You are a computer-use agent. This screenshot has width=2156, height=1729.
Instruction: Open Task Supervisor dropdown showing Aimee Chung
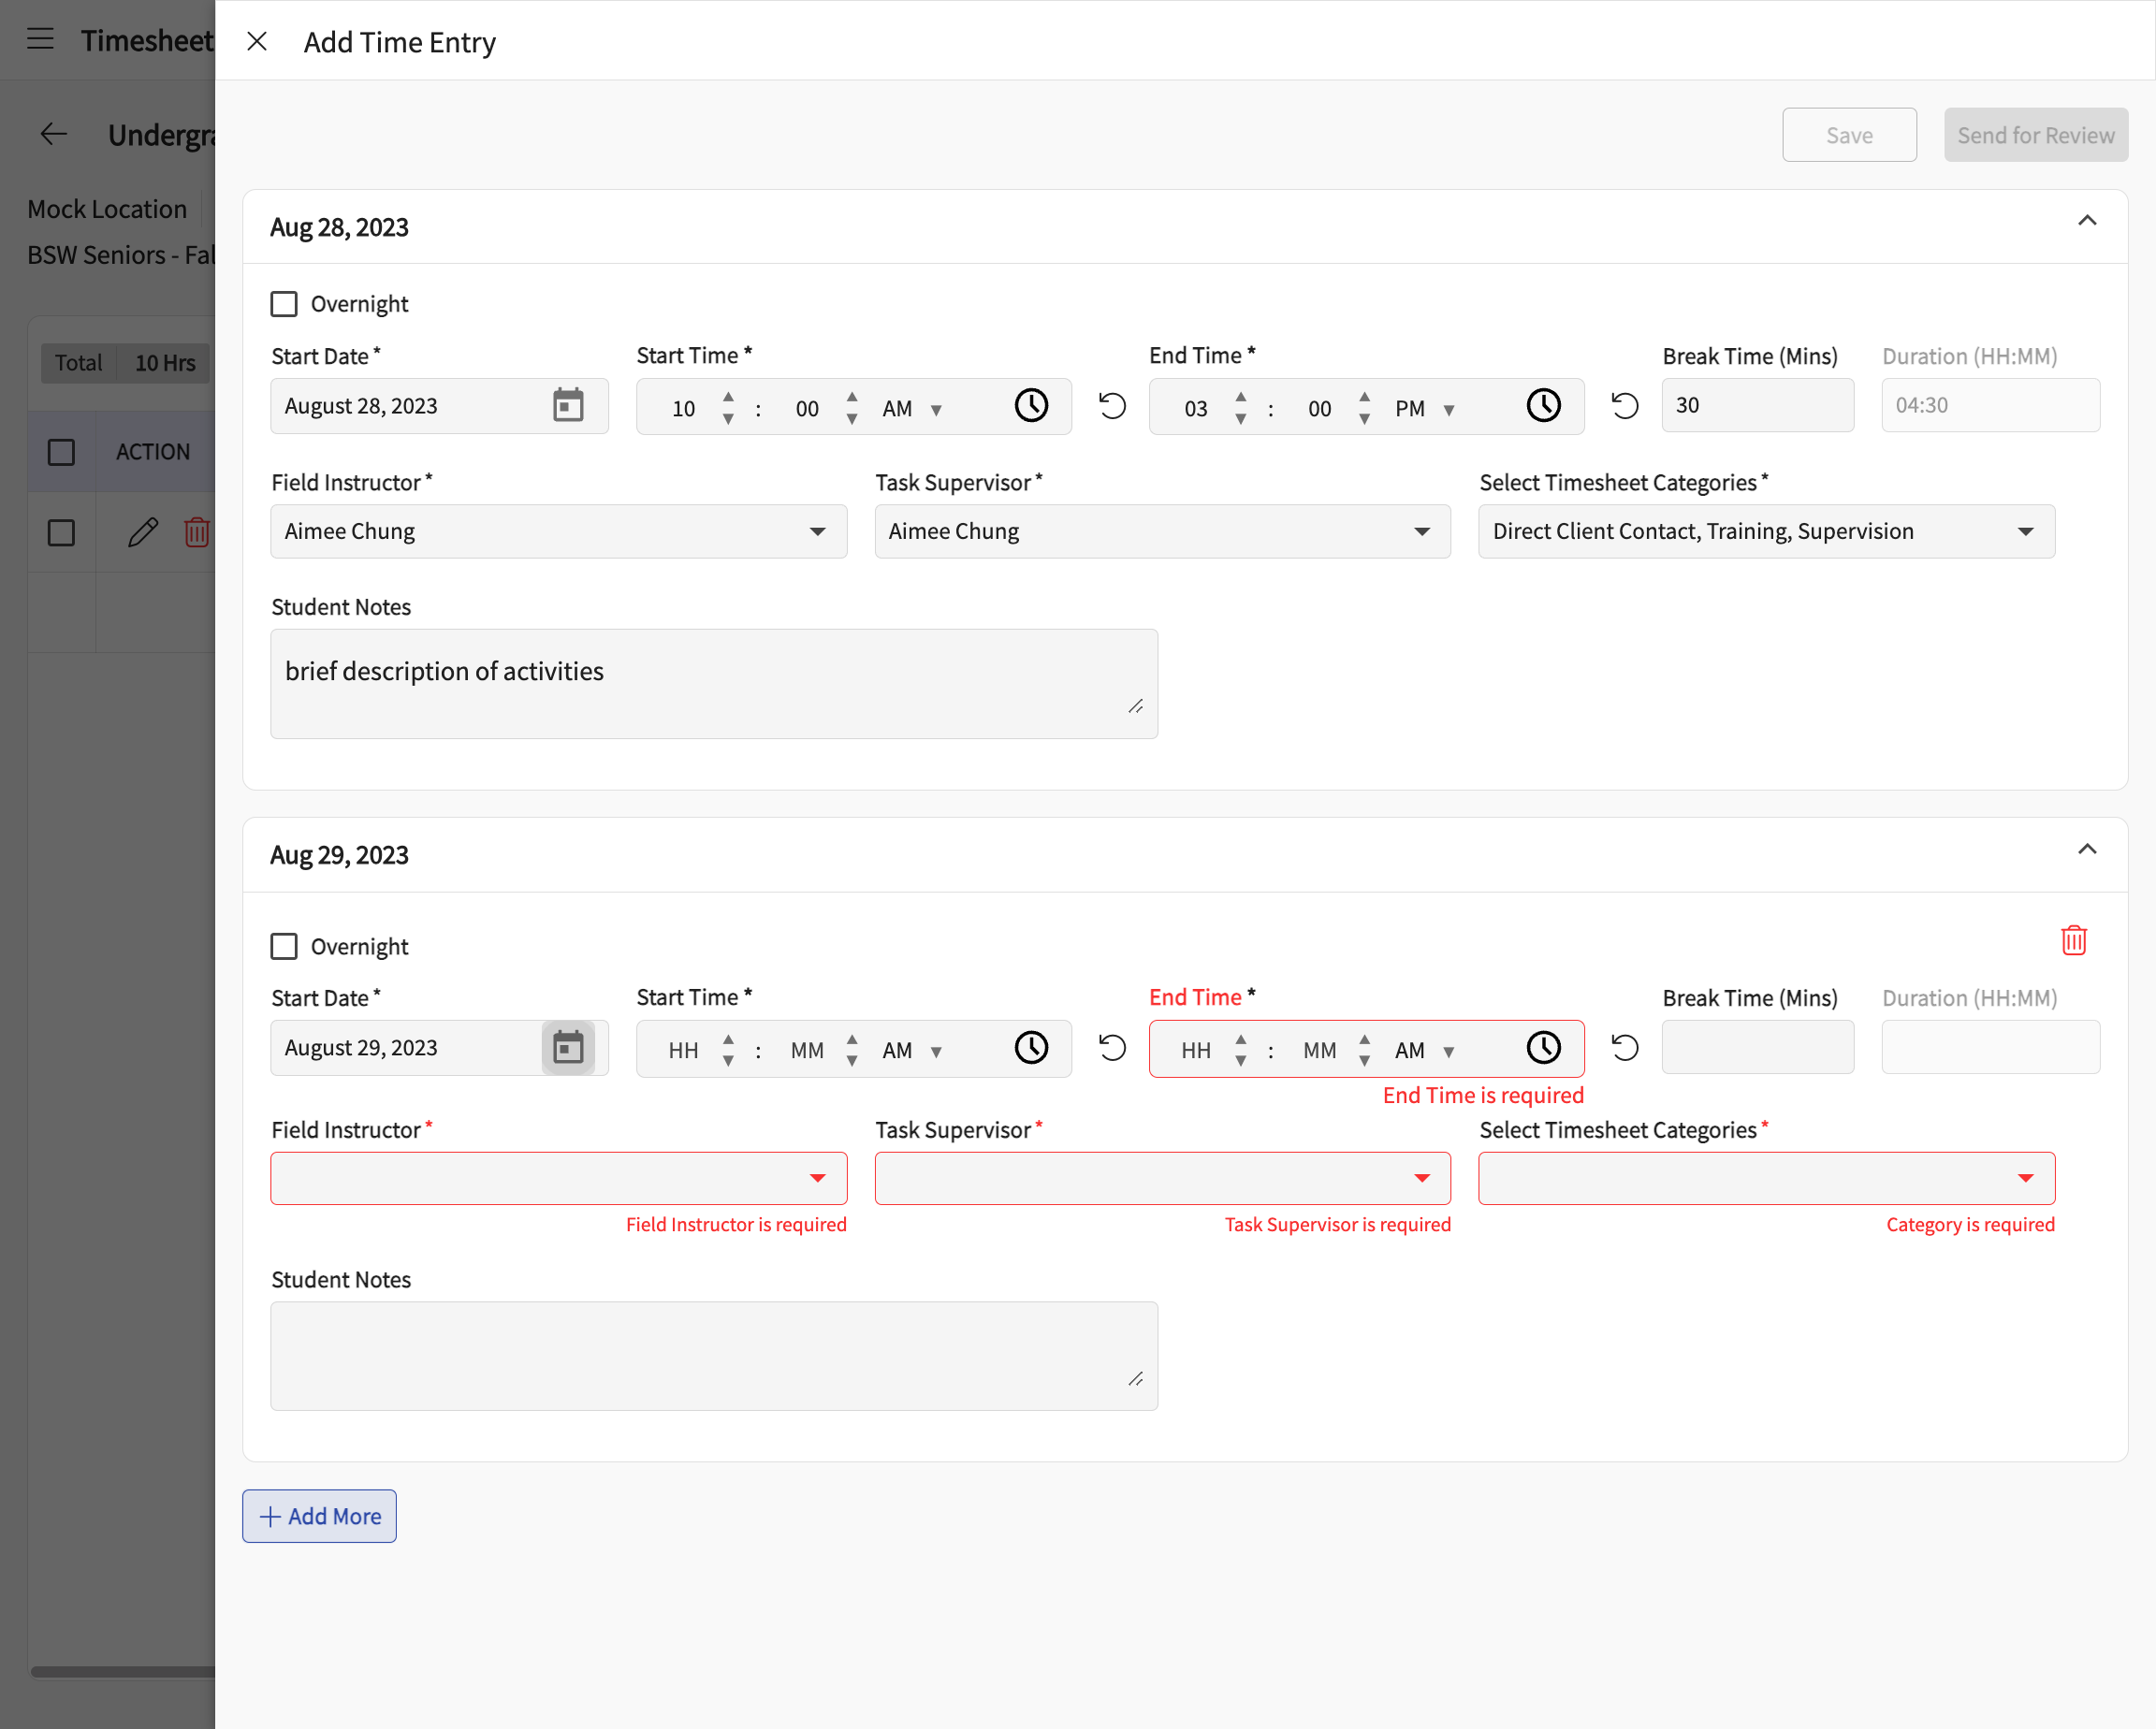(x=1162, y=531)
